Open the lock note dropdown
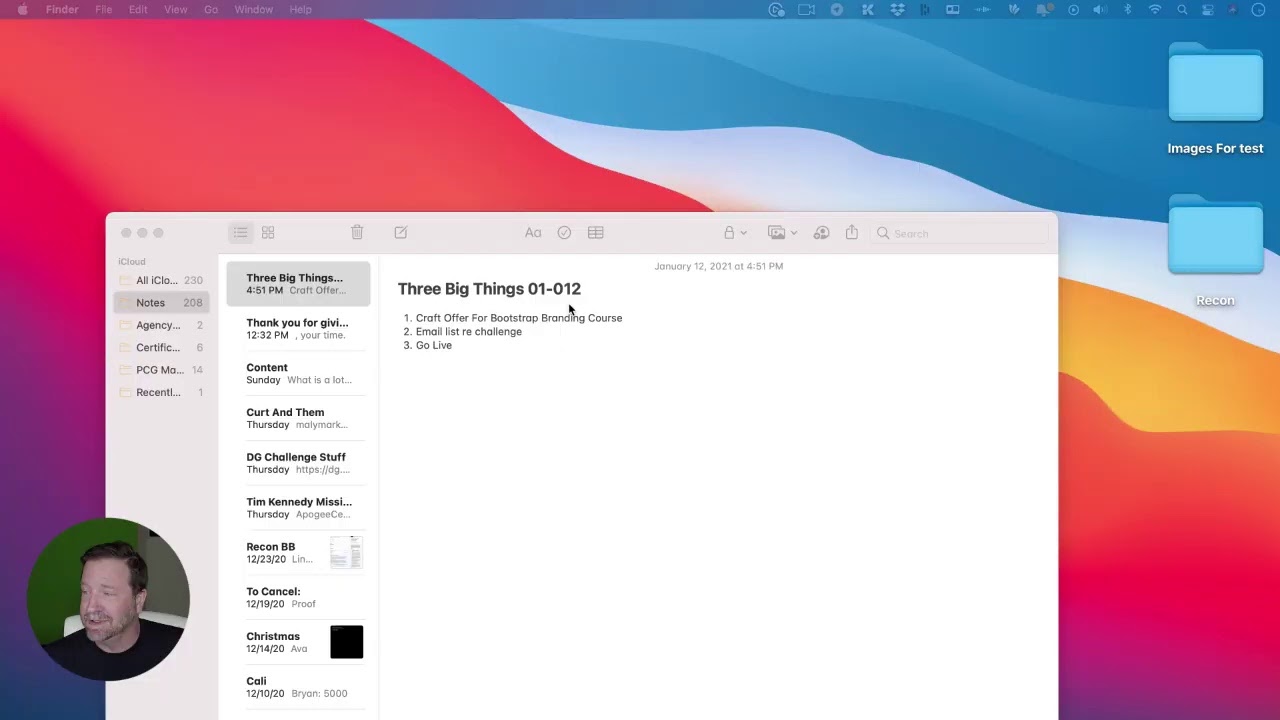1280x720 pixels. pyautogui.click(x=734, y=233)
